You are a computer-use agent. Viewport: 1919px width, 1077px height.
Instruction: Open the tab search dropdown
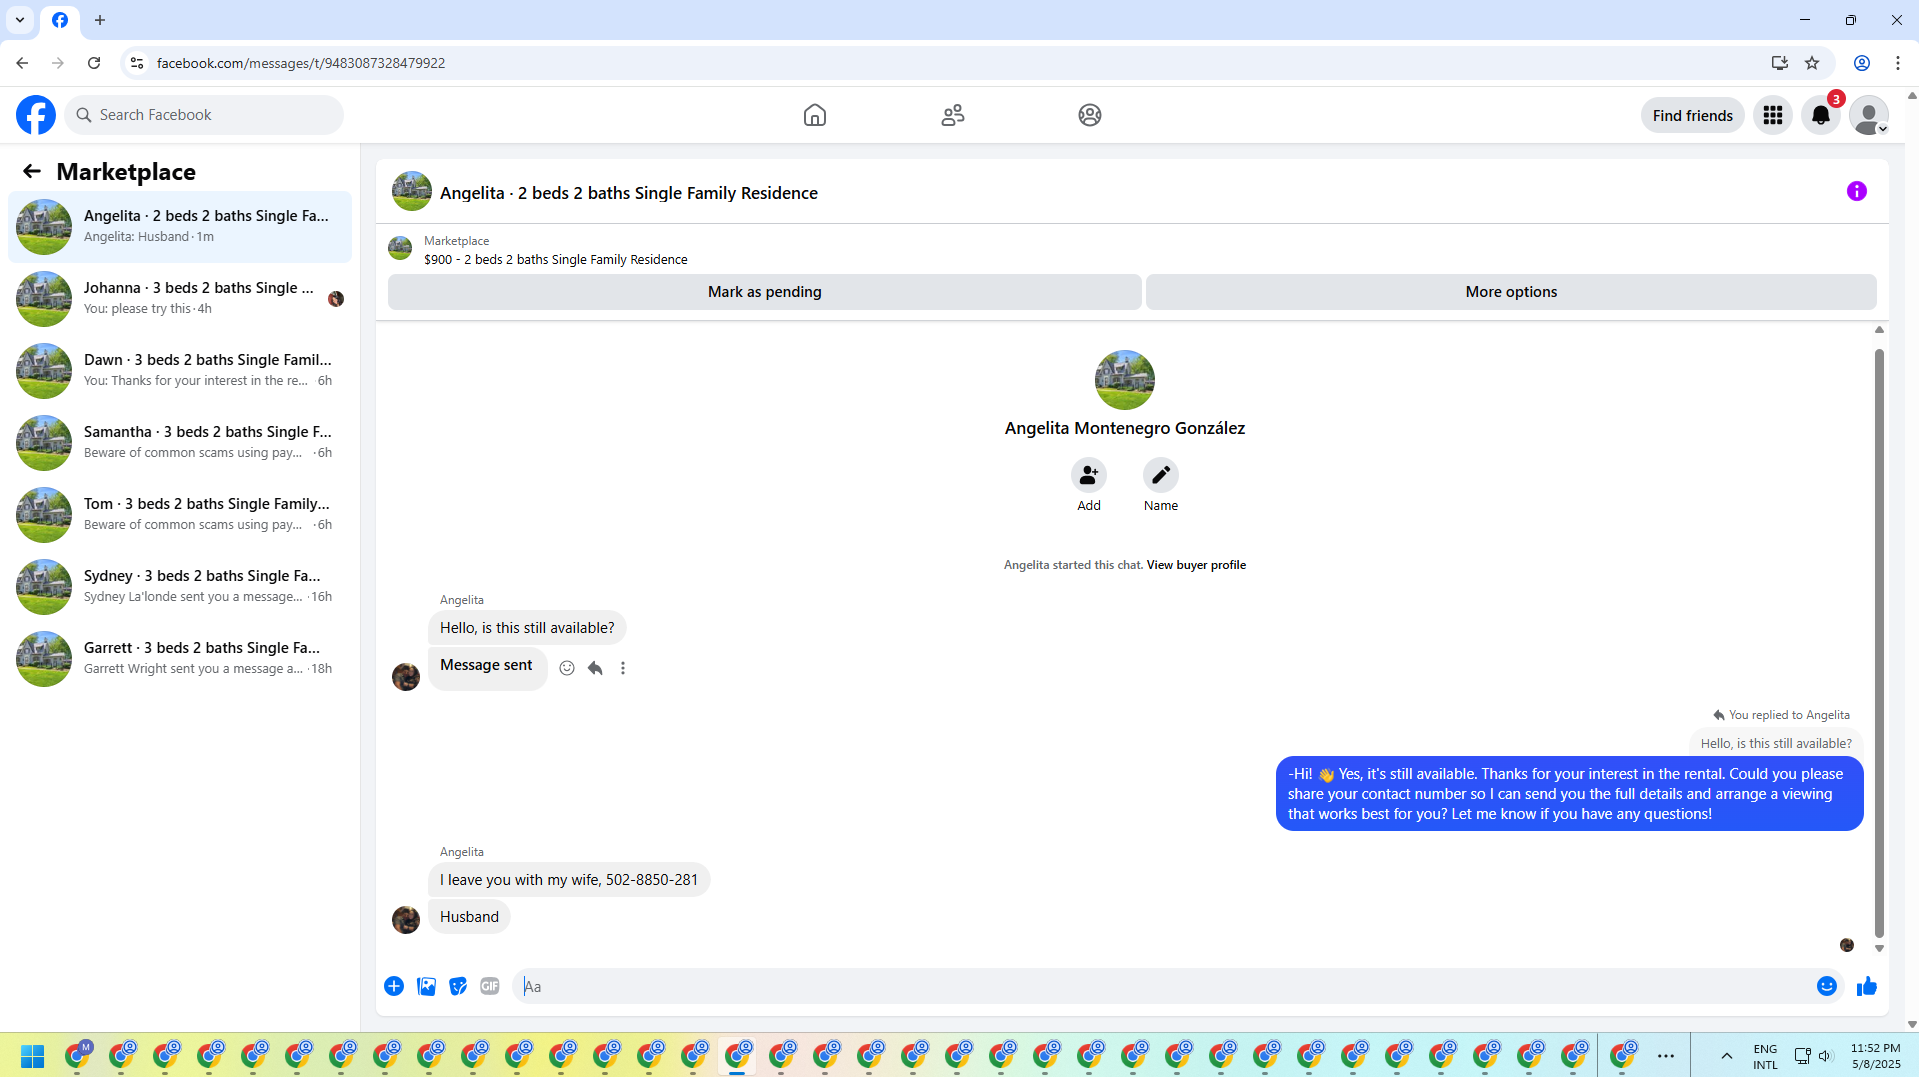click(20, 20)
